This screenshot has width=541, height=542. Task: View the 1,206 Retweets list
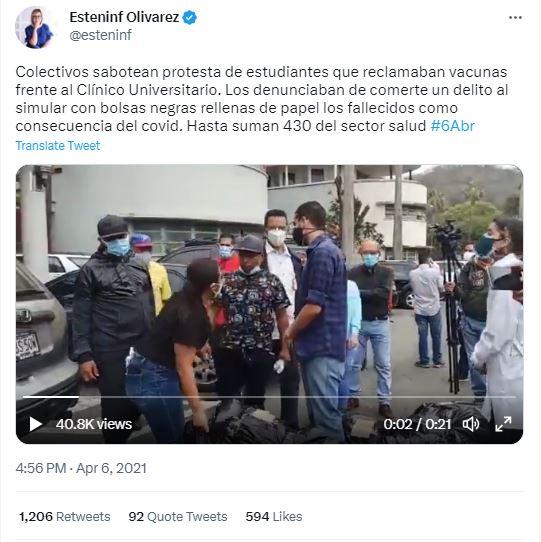coord(65,516)
